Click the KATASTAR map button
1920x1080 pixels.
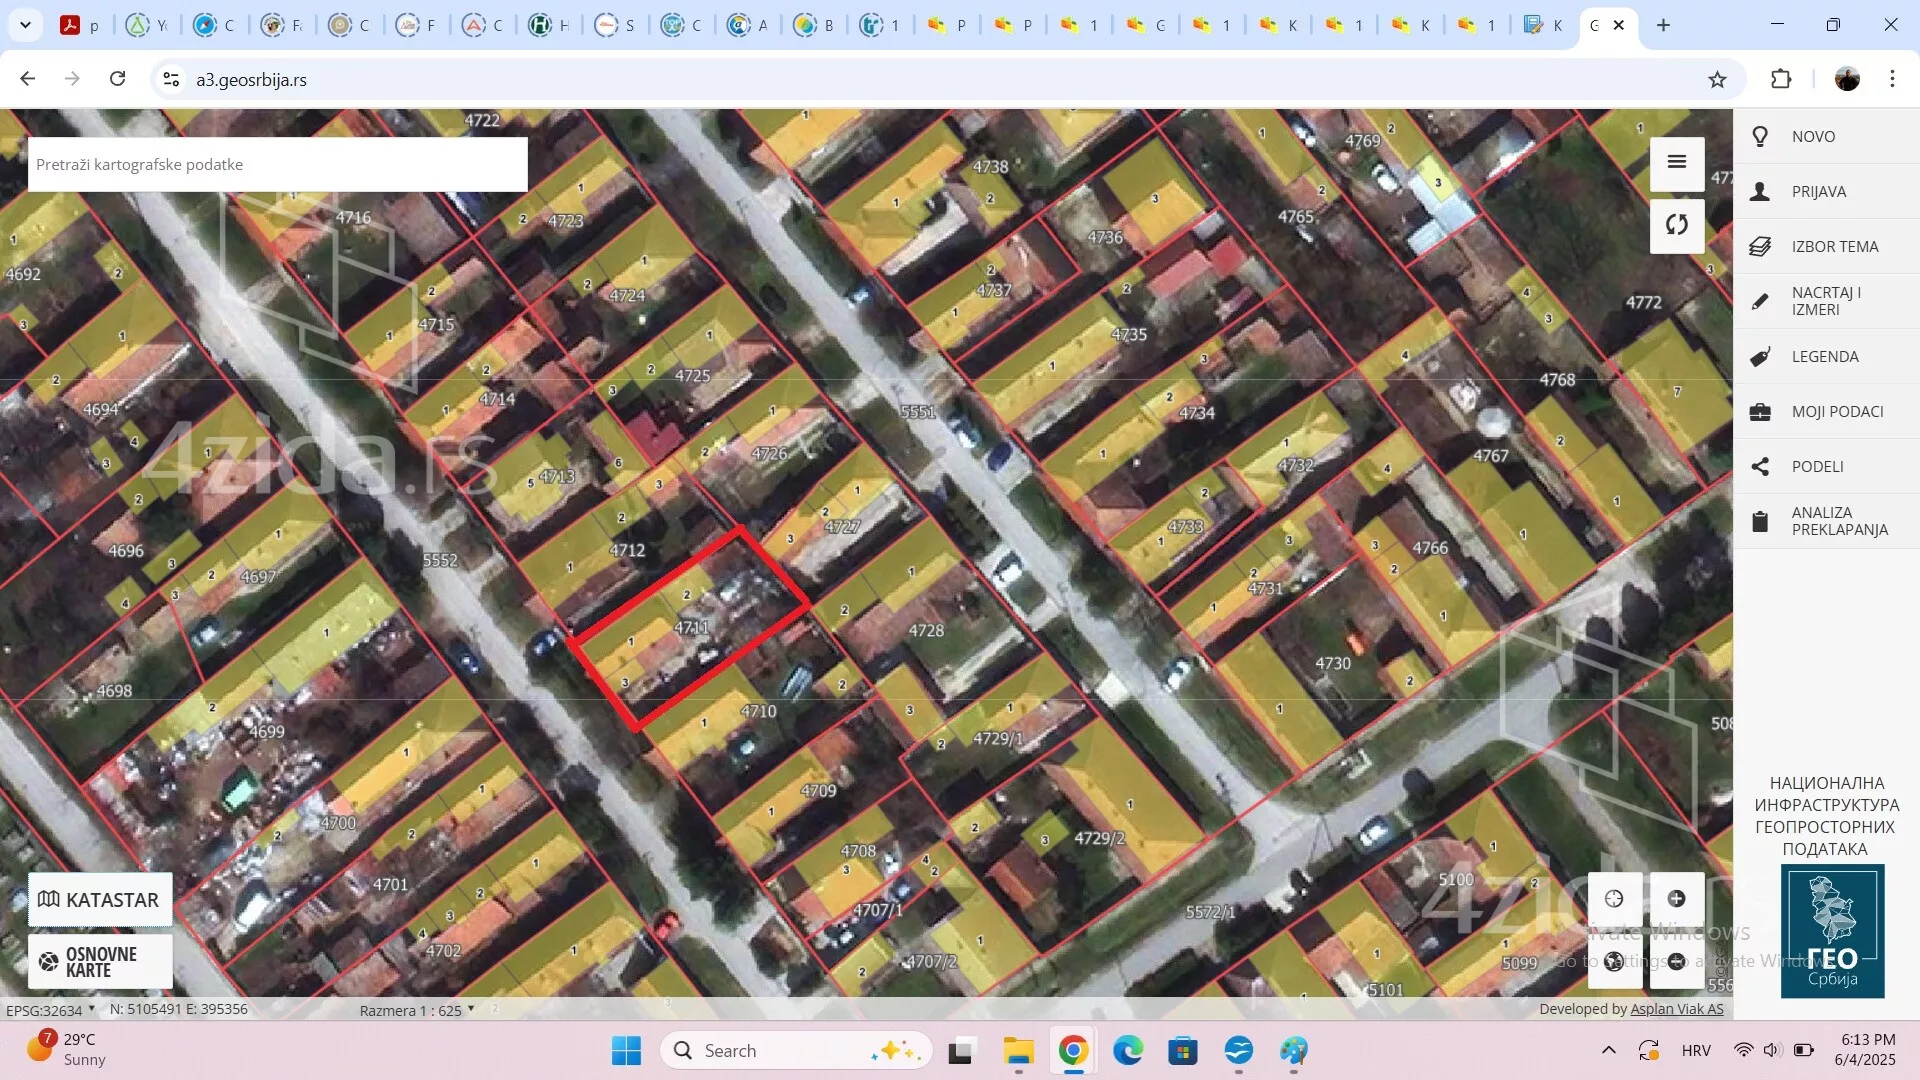pyautogui.click(x=100, y=899)
